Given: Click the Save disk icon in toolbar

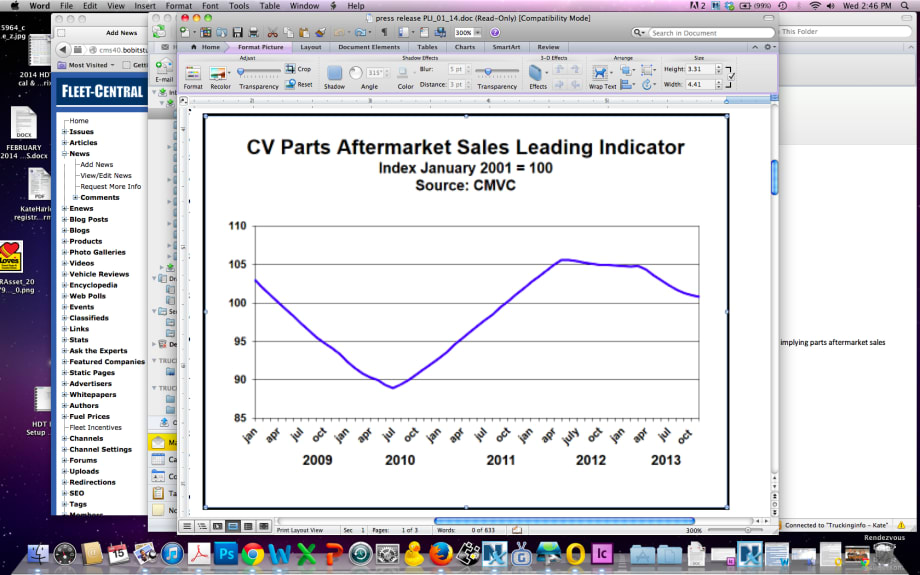Looking at the screenshot, I should pos(238,33).
